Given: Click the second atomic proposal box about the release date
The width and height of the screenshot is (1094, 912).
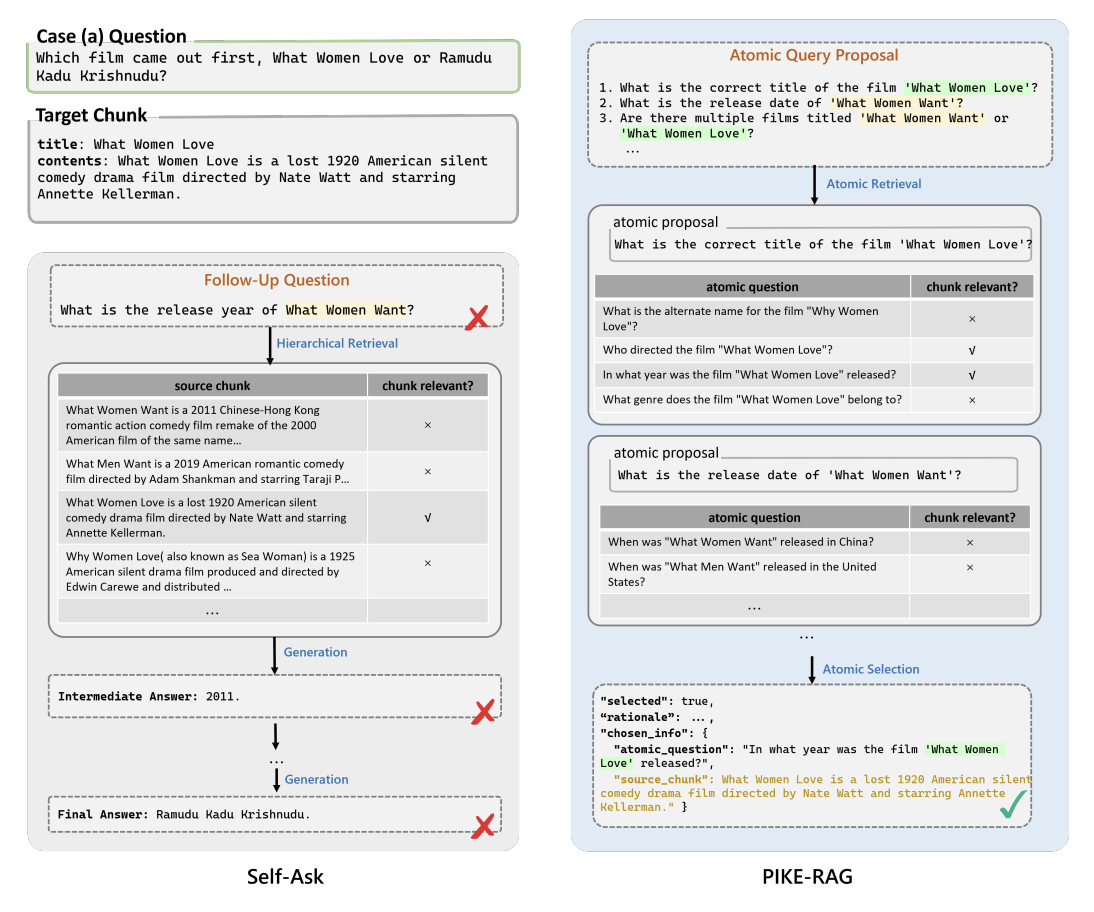Looking at the screenshot, I should pos(814,475).
